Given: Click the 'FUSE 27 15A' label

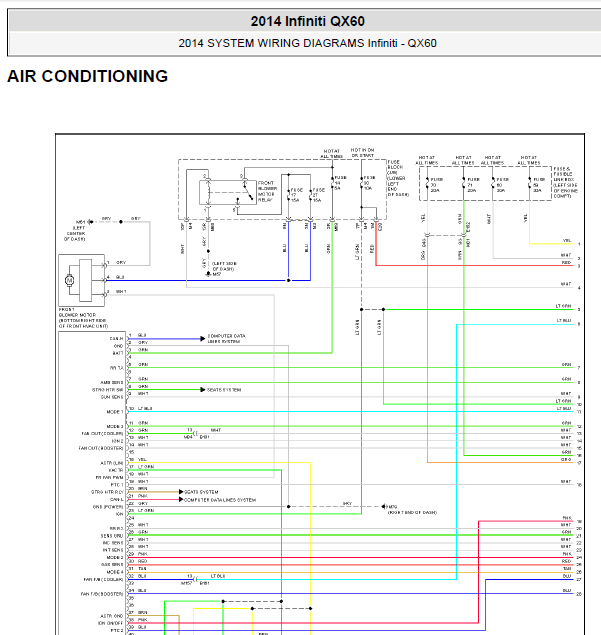Looking at the screenshot, I should (318, 195).
